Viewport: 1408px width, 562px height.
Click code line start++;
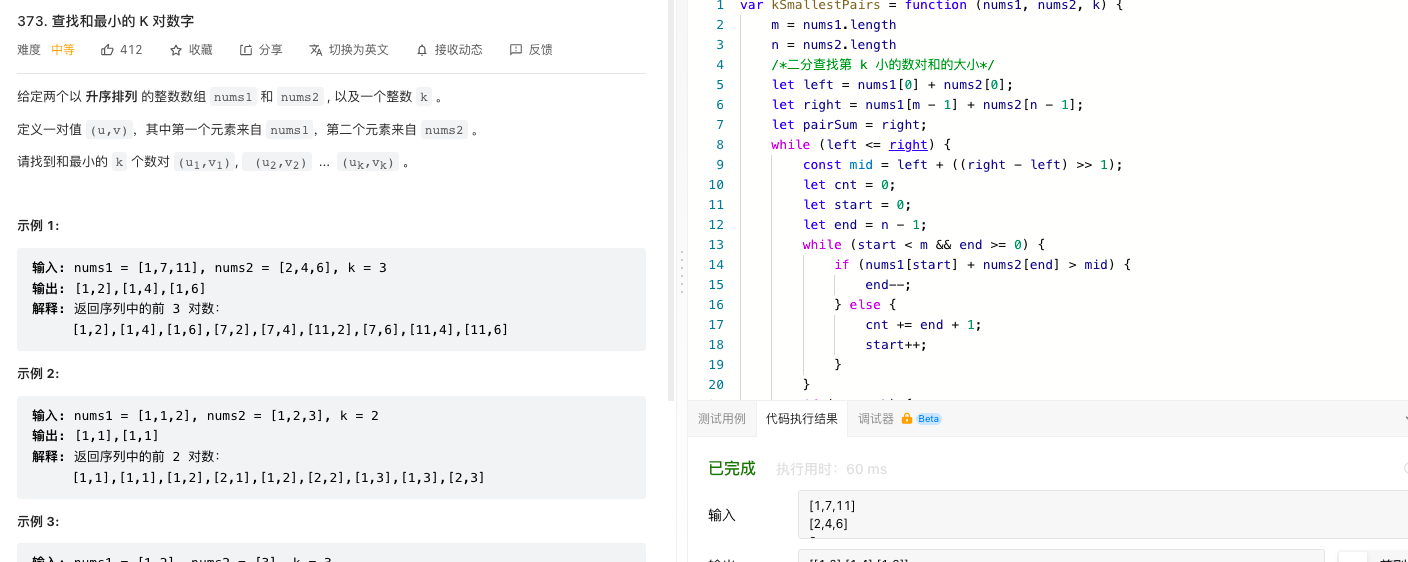pyautogui.click(x=896, y=345)
